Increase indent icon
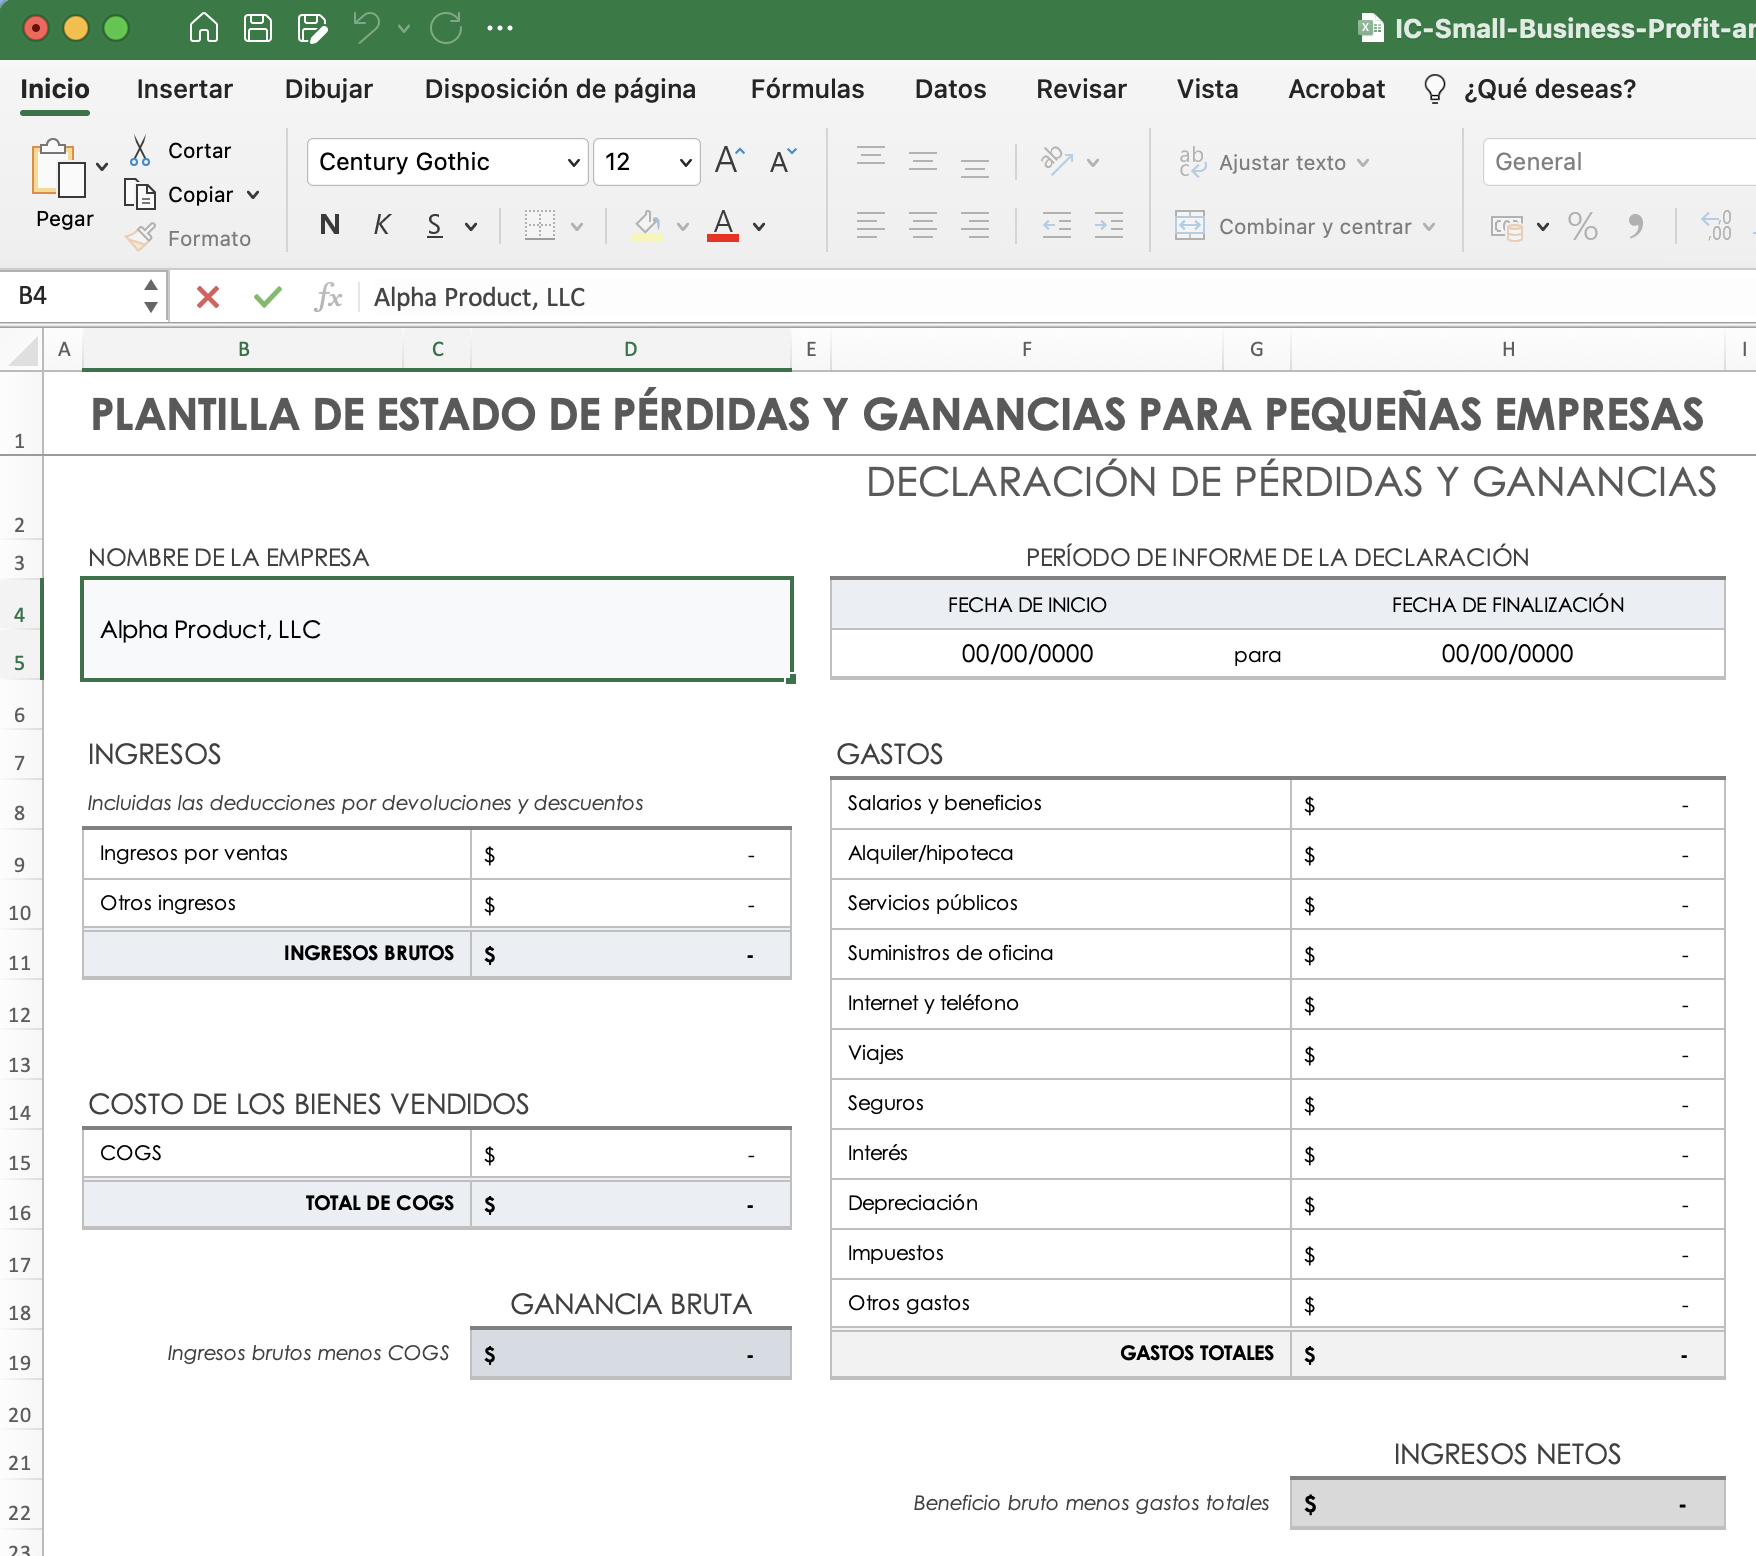The image size is (1756, 1556). [x=1109, y=225]
